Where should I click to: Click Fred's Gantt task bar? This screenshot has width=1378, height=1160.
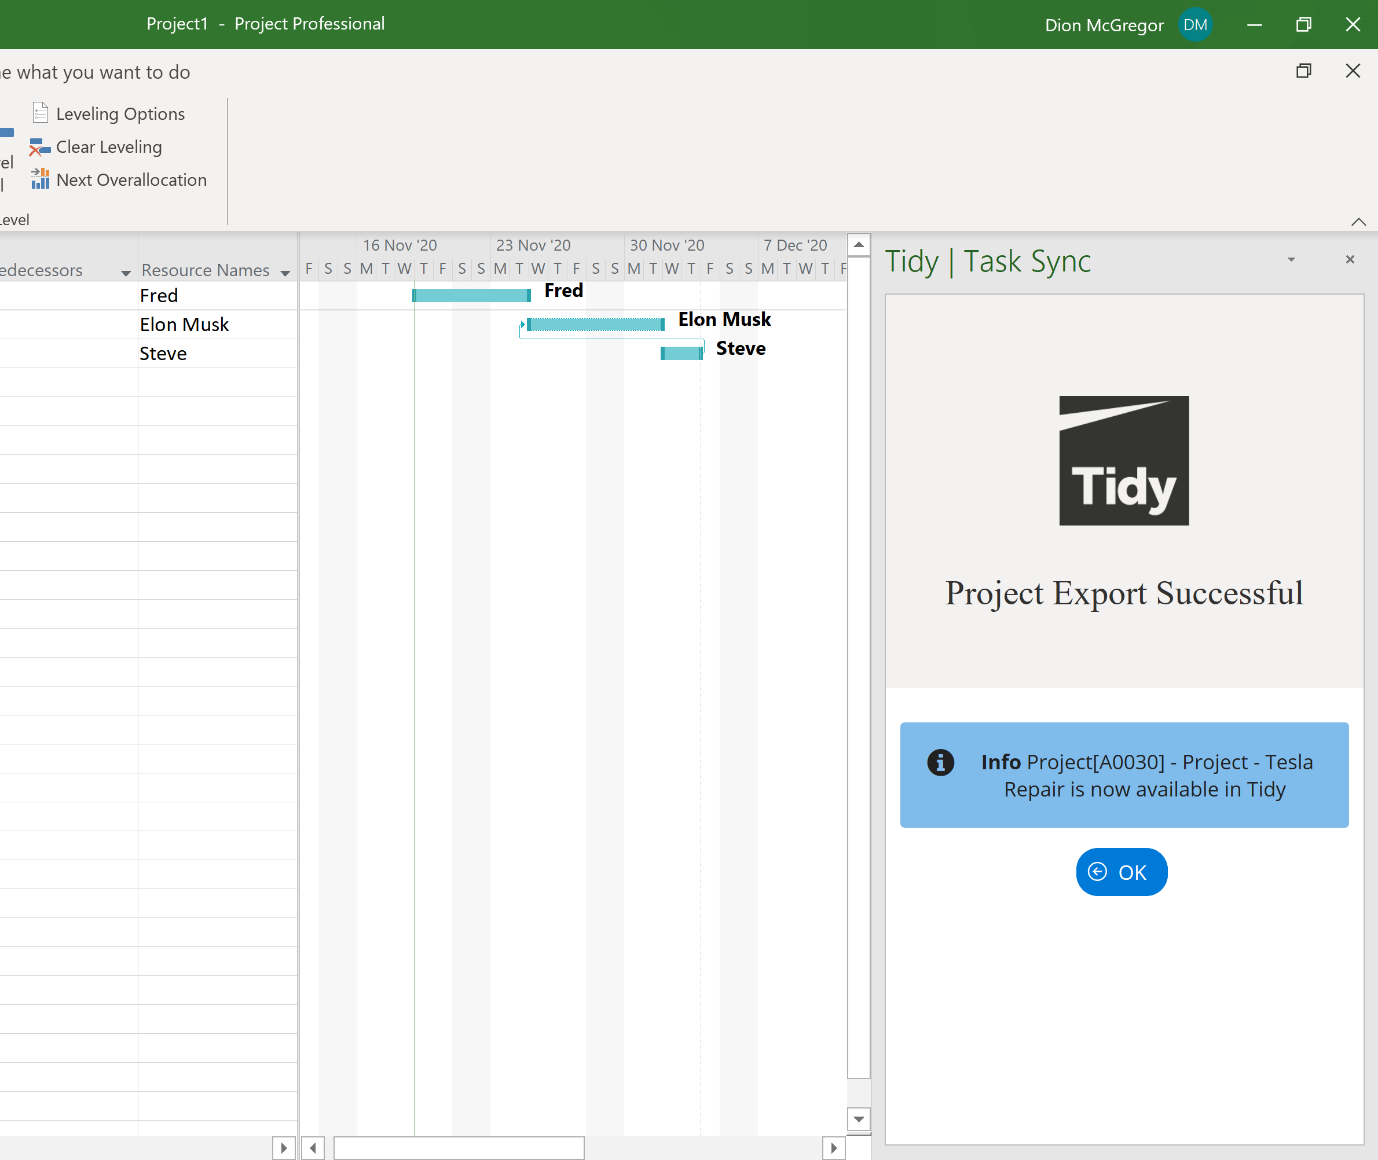[471, 295]
